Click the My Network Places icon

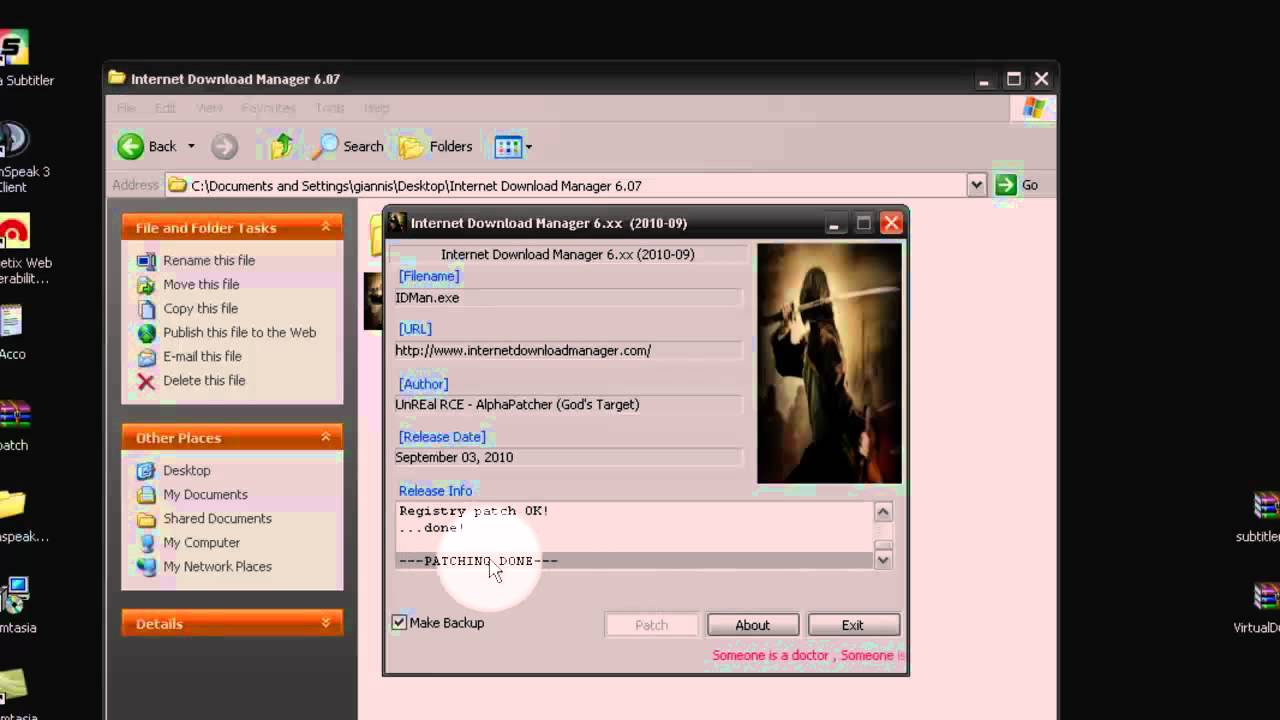click(x=147, y=566)
